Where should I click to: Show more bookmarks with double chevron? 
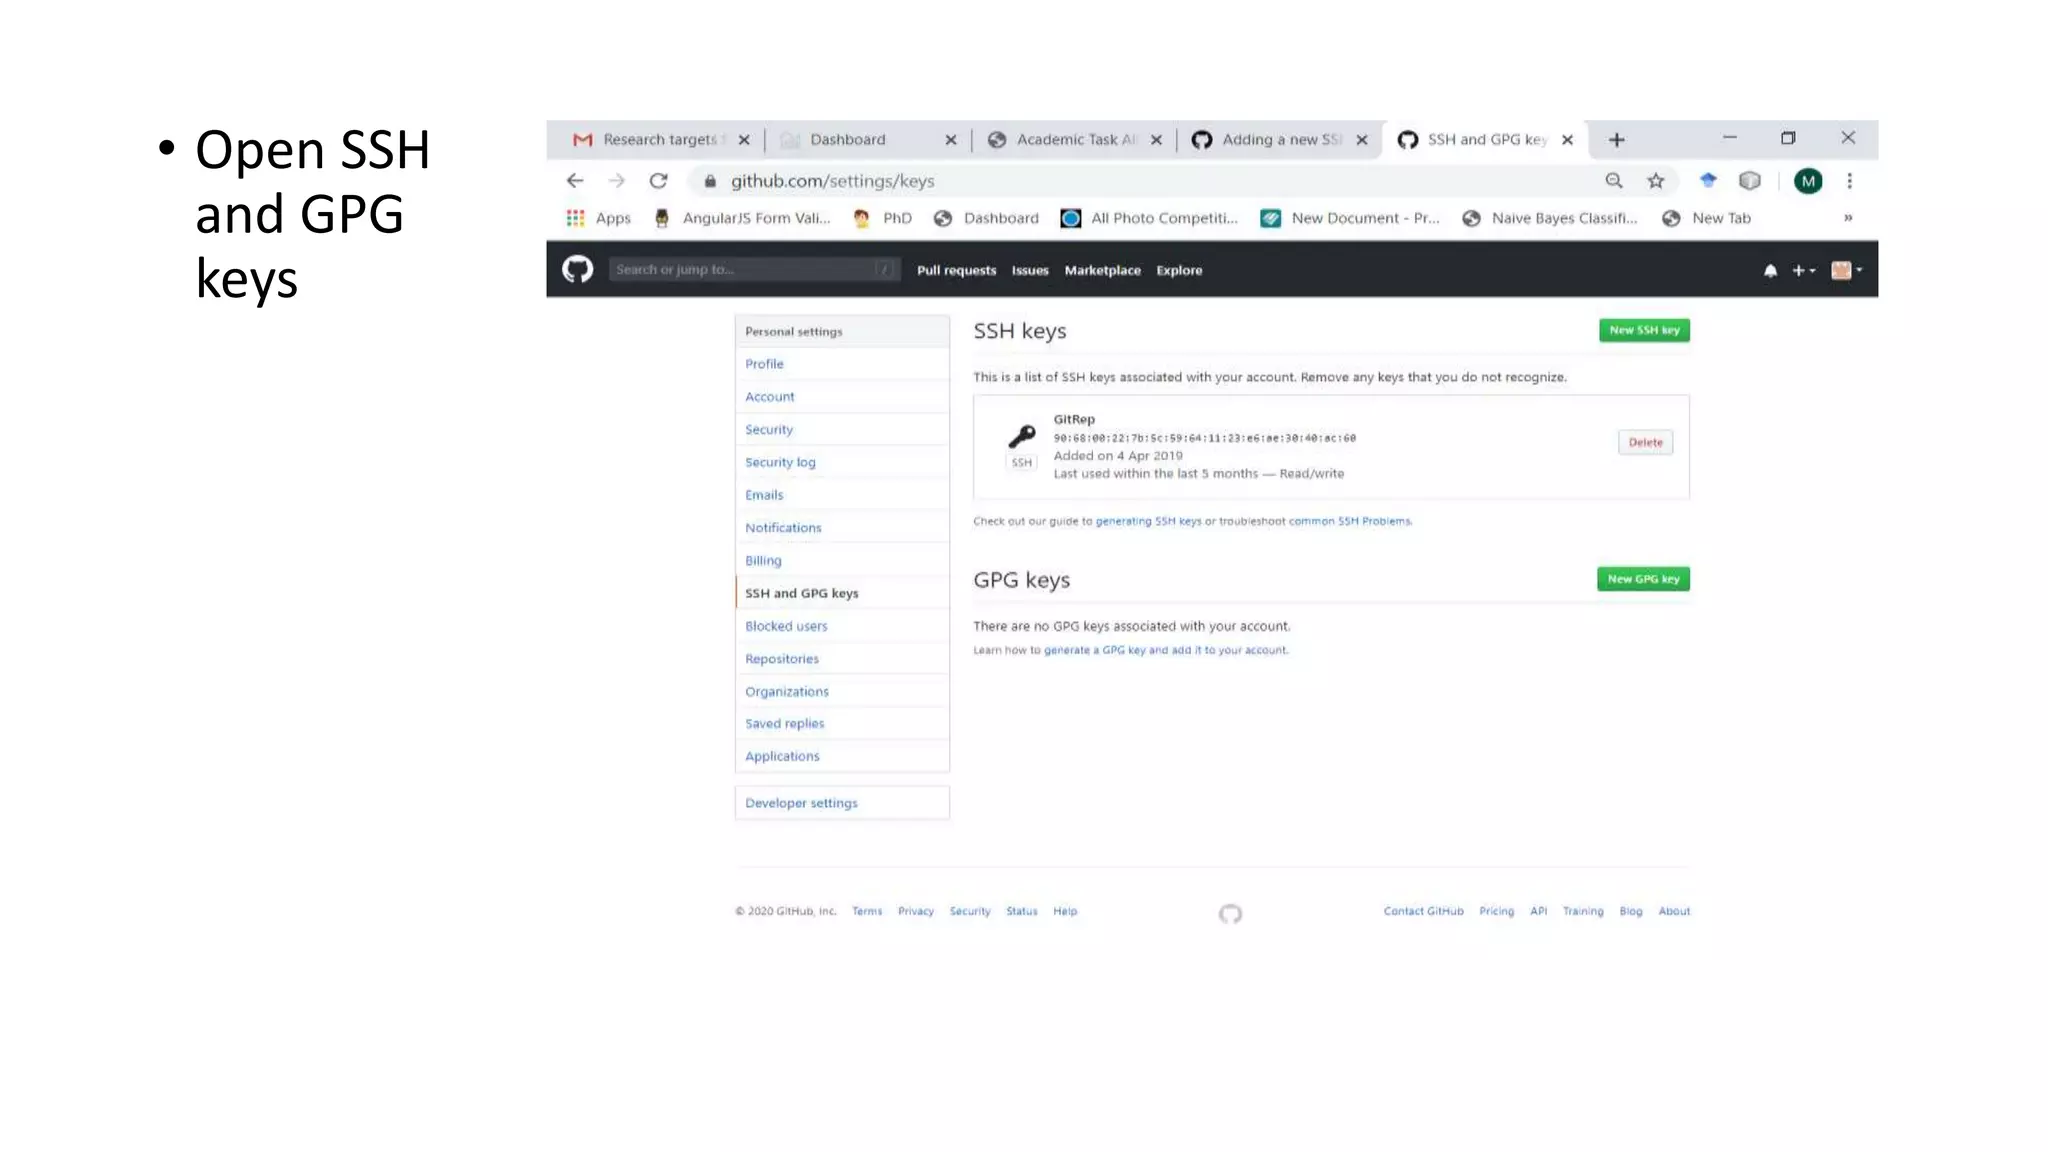point(1848,218)
